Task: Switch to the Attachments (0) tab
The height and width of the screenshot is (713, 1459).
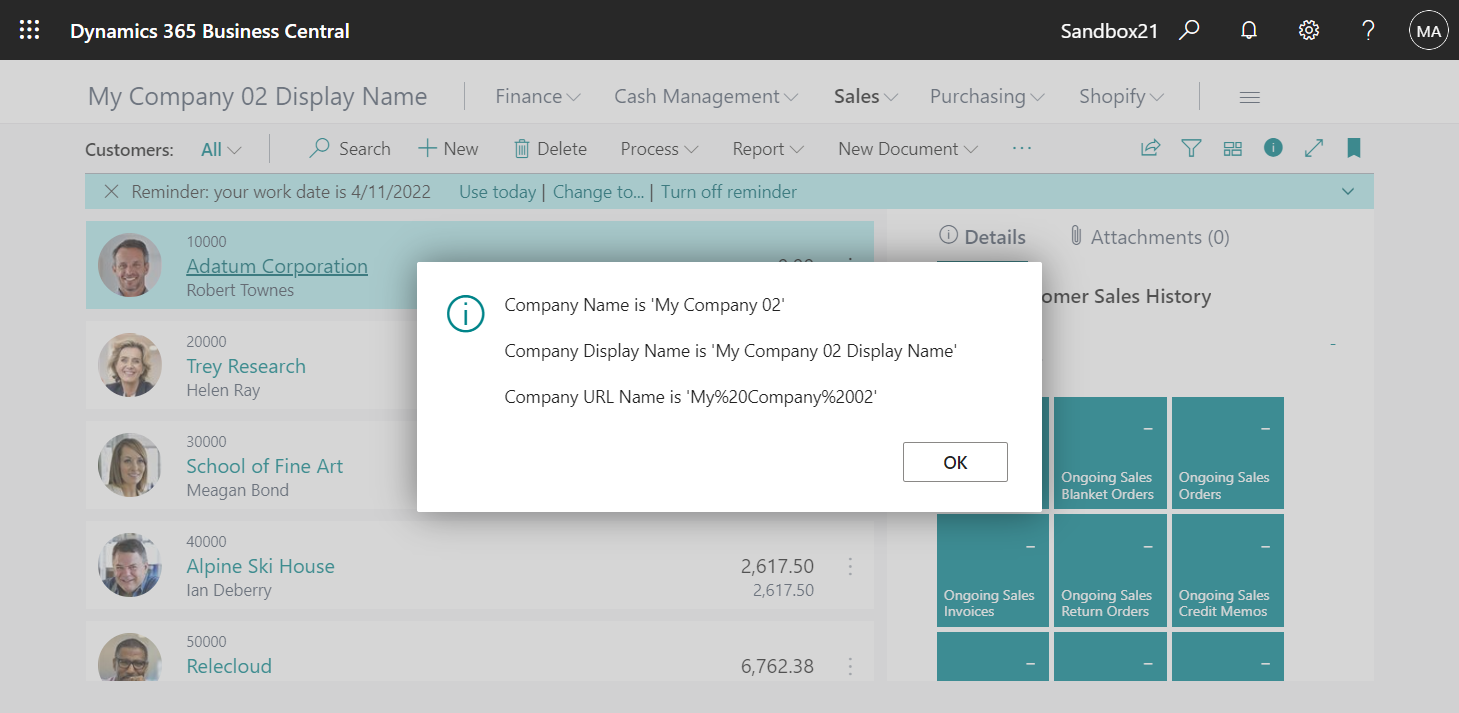Action: pyautogui.click(x=1149, y=237)
